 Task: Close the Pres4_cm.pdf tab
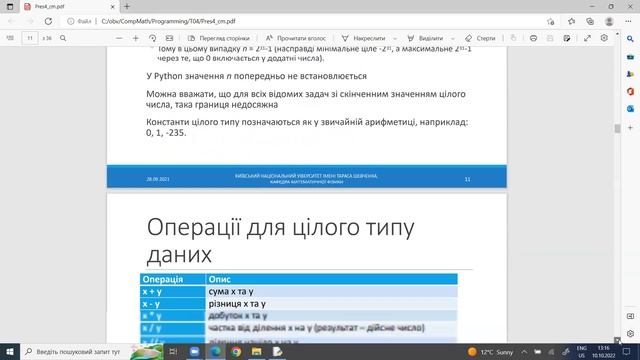113,7
